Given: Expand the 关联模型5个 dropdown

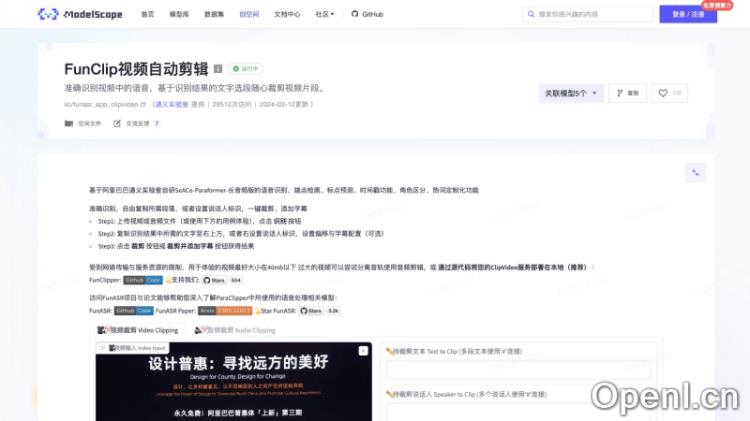Looking at the screenshot, I should 571,93.
